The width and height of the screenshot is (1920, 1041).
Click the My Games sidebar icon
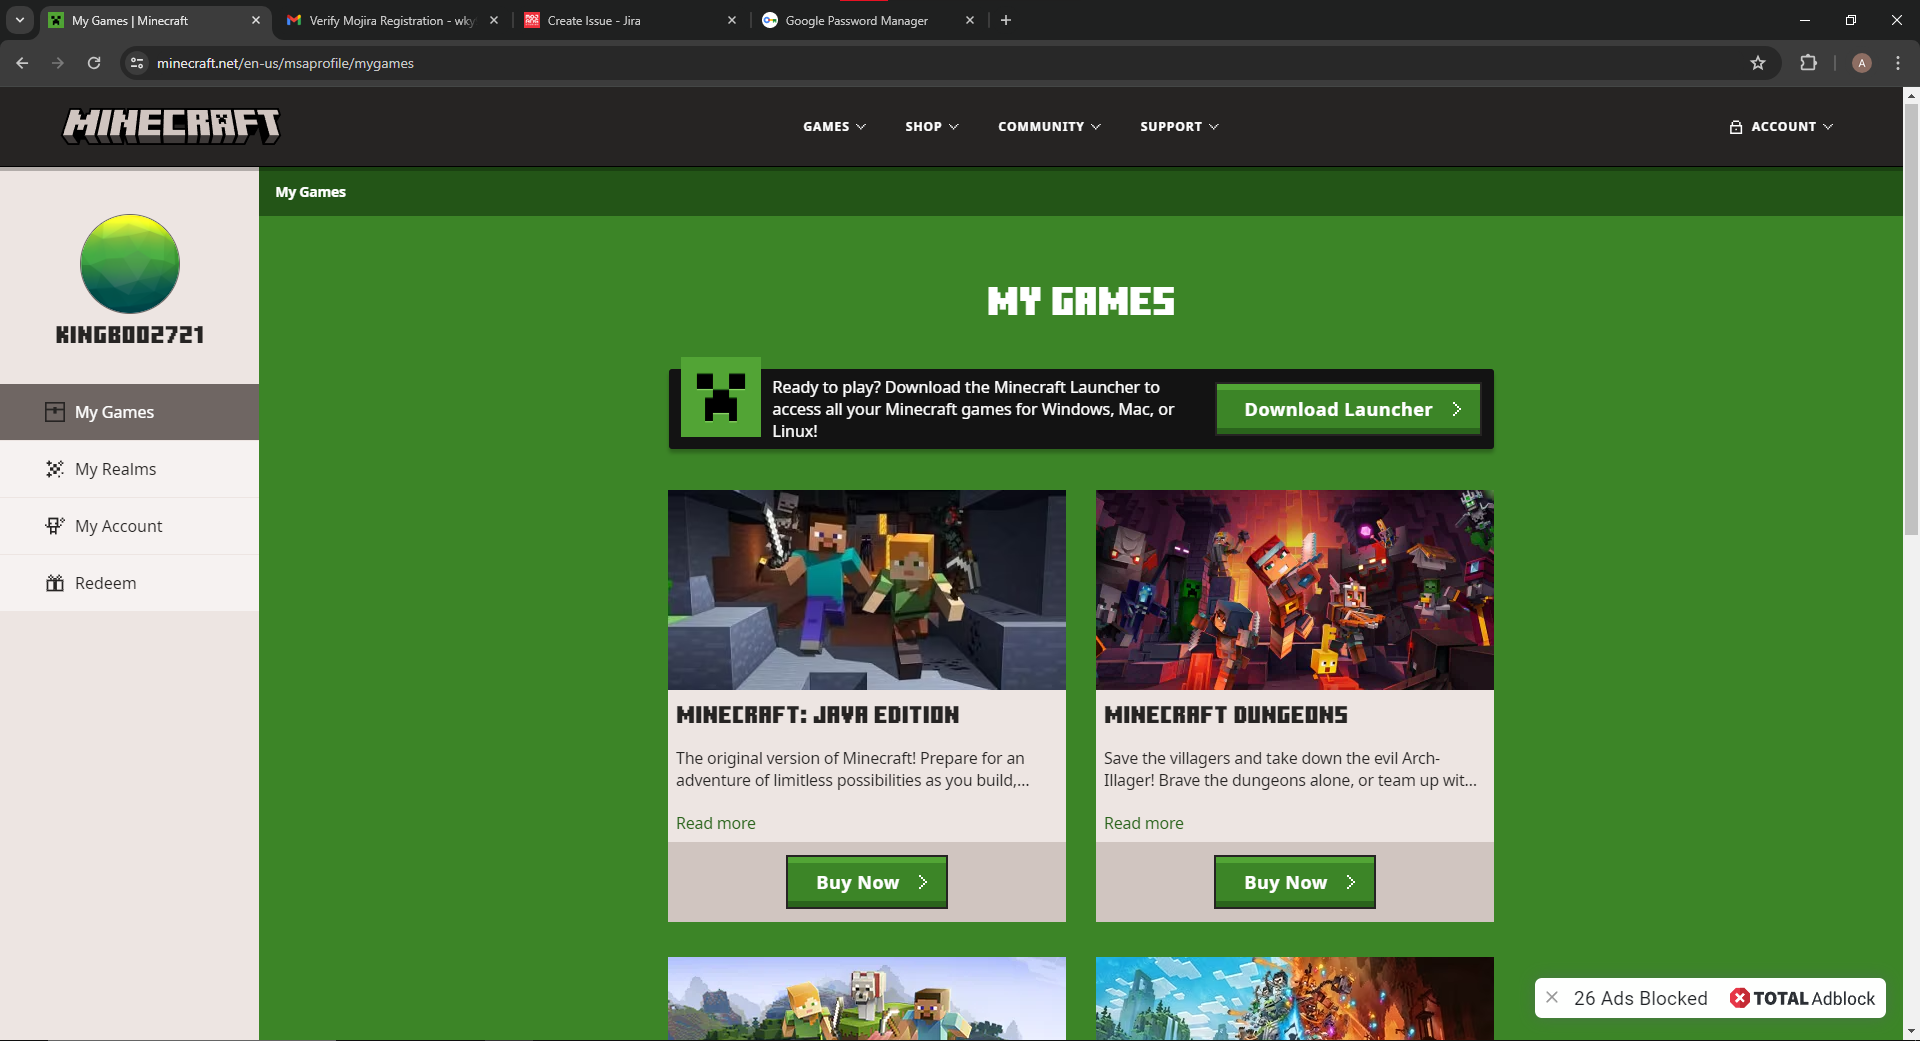(x=55, y=412)
